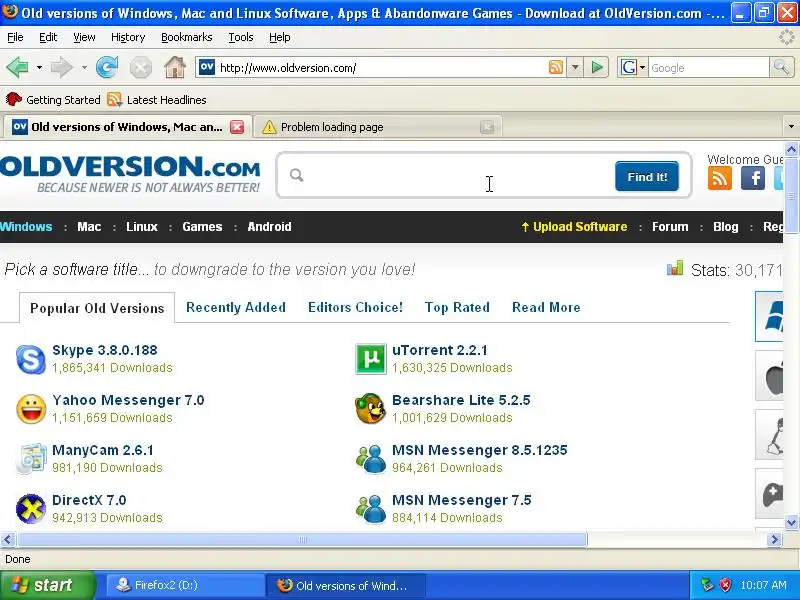Switch to the Editors Choice! tab
The width and height of the screenshot is (800, 600).
356,307
